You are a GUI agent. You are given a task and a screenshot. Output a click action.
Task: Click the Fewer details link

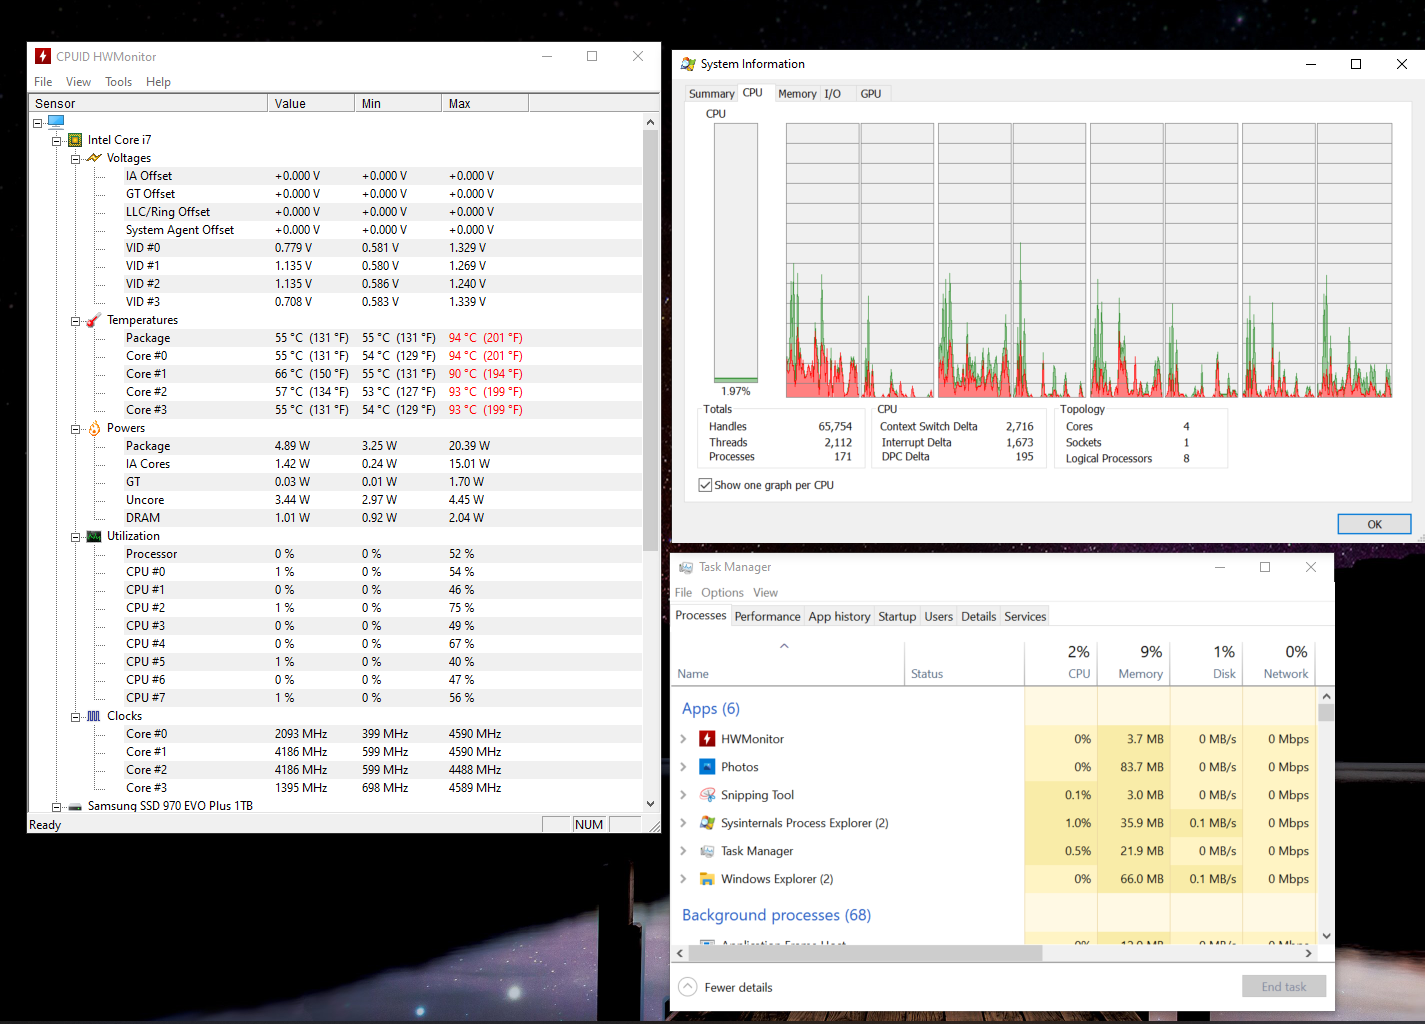738,988
